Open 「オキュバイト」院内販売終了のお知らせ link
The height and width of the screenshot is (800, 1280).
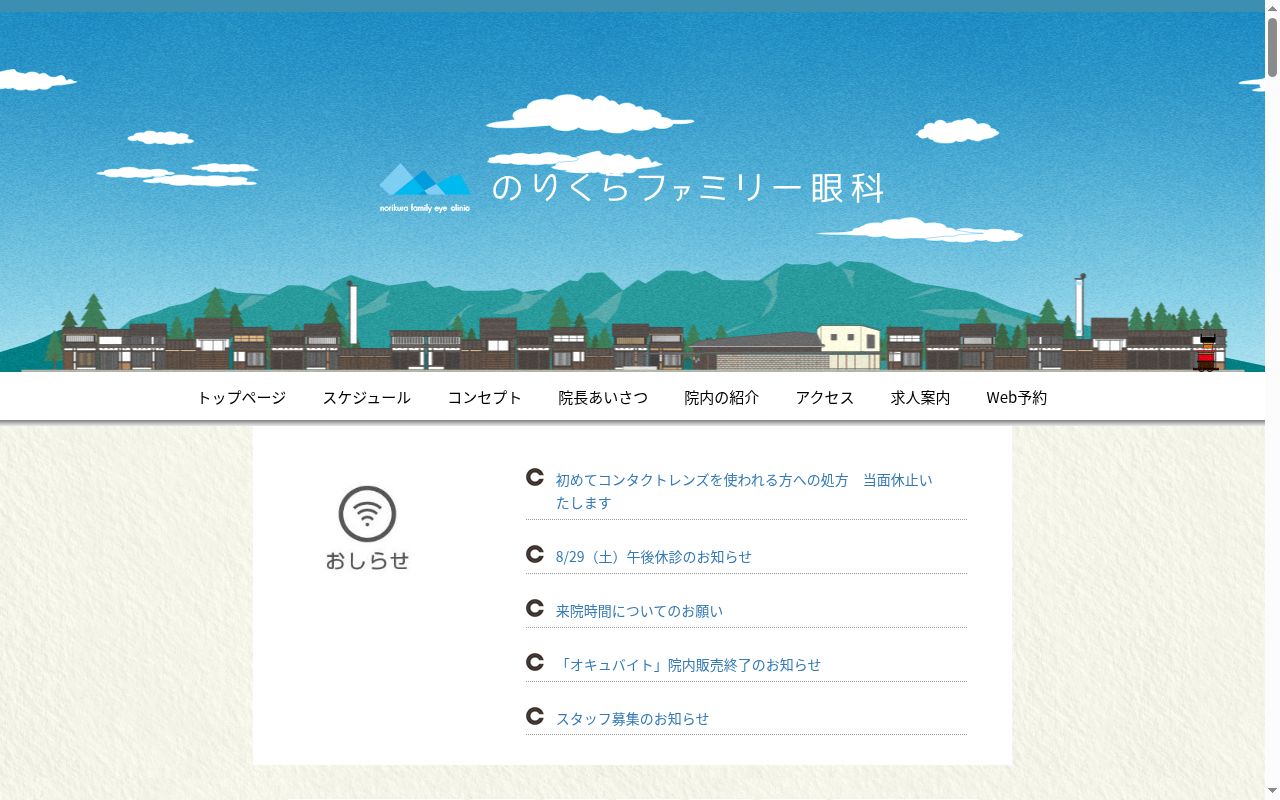pyautogui.click(x=688, y=665)
